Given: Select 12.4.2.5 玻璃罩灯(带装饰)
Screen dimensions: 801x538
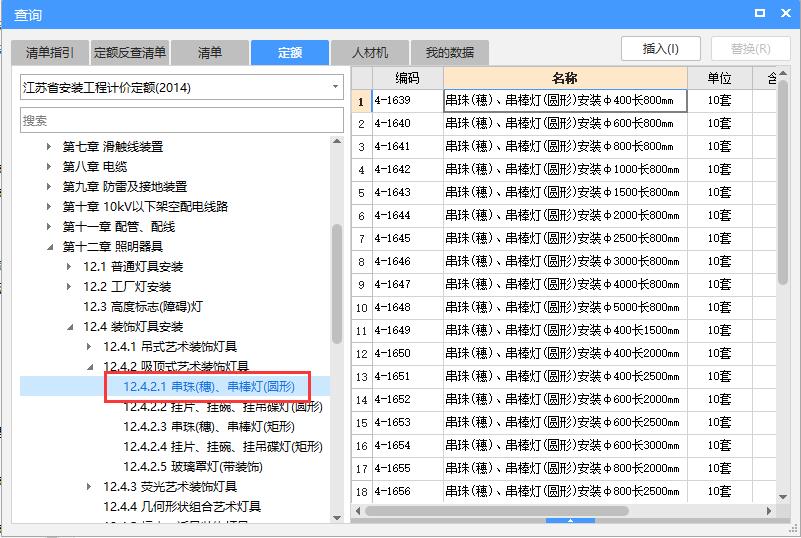Looking at the screenshot, I should [x=193, y=466].
